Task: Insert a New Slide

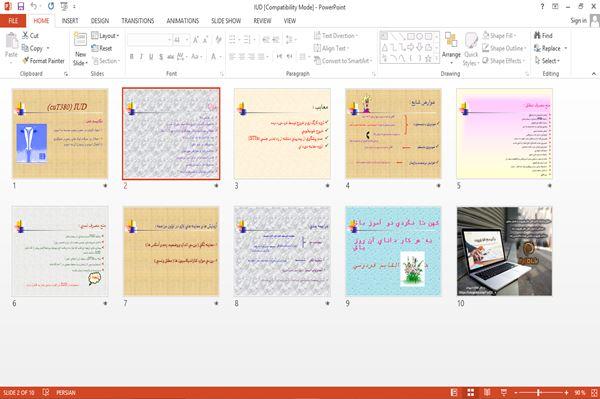Action: click(x=80, y=49)
